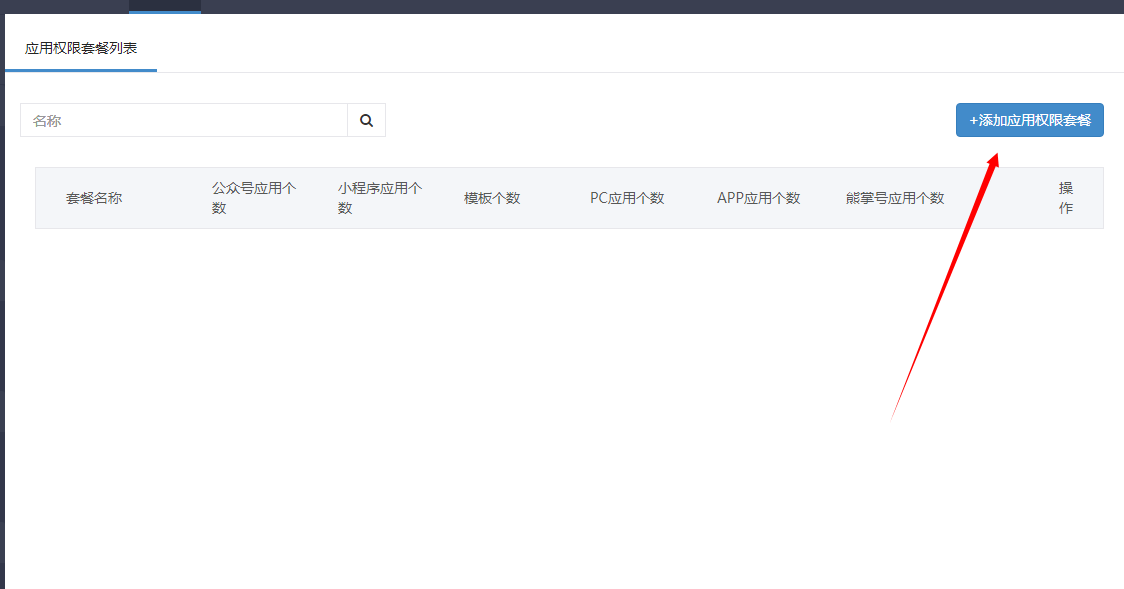Select the 公众号应用个数 column header
Image resolution: width=1124 pixels, height=589 pixels.
pyautogui.click(x=254, y=198)
